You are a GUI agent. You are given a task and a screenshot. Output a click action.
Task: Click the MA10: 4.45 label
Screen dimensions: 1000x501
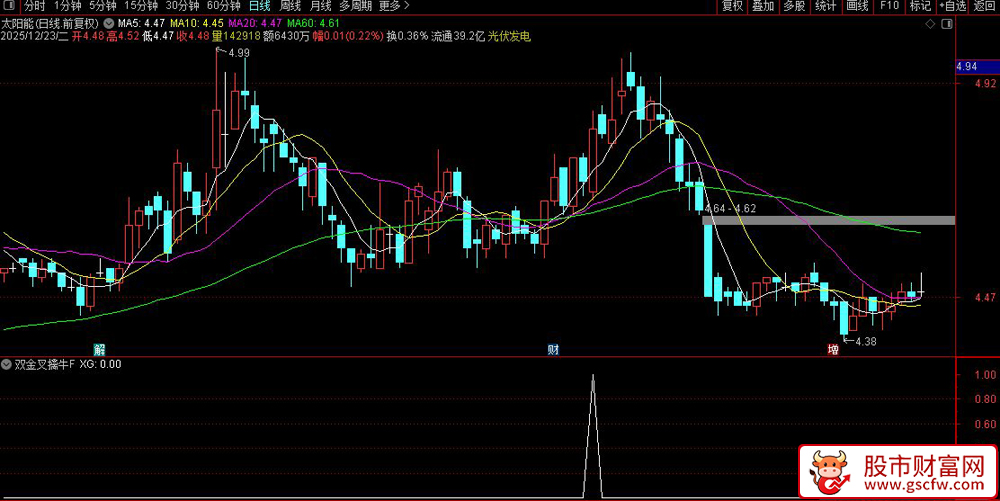[x=198, y=24]
